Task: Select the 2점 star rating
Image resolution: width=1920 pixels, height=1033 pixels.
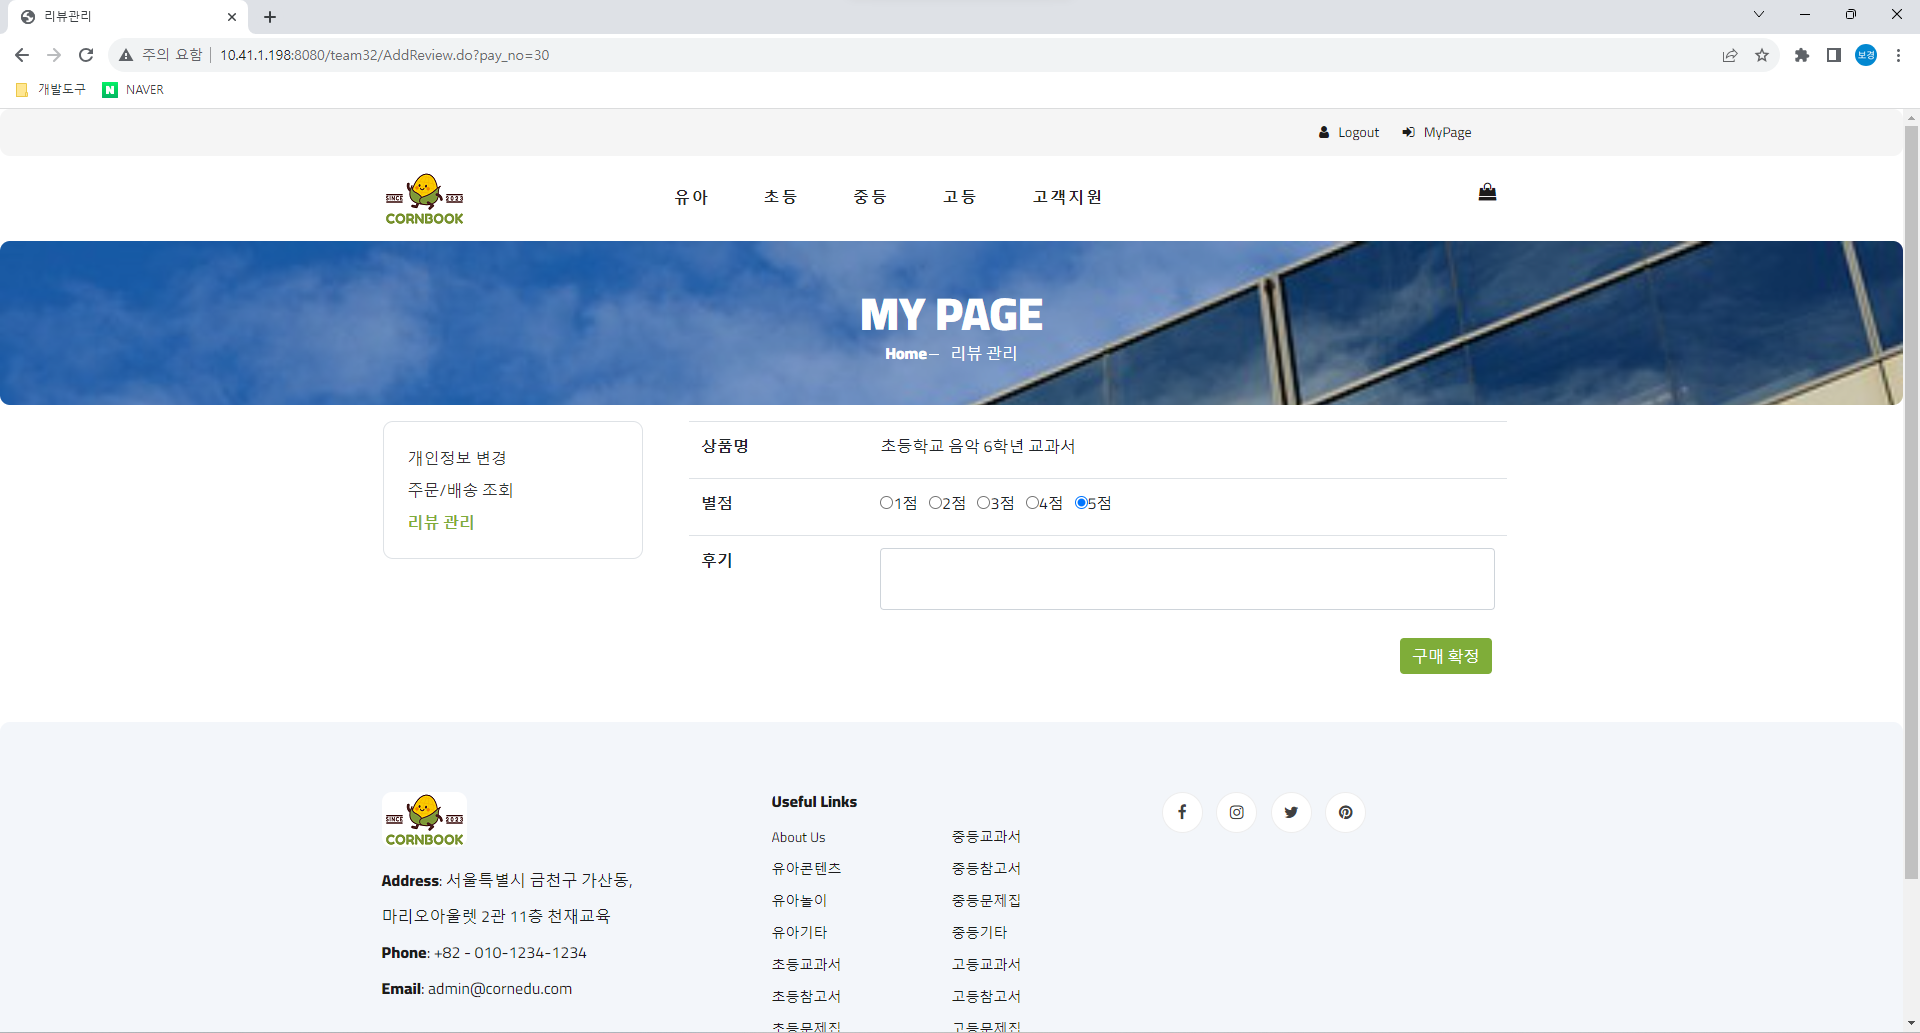Action: pos(935,503)
